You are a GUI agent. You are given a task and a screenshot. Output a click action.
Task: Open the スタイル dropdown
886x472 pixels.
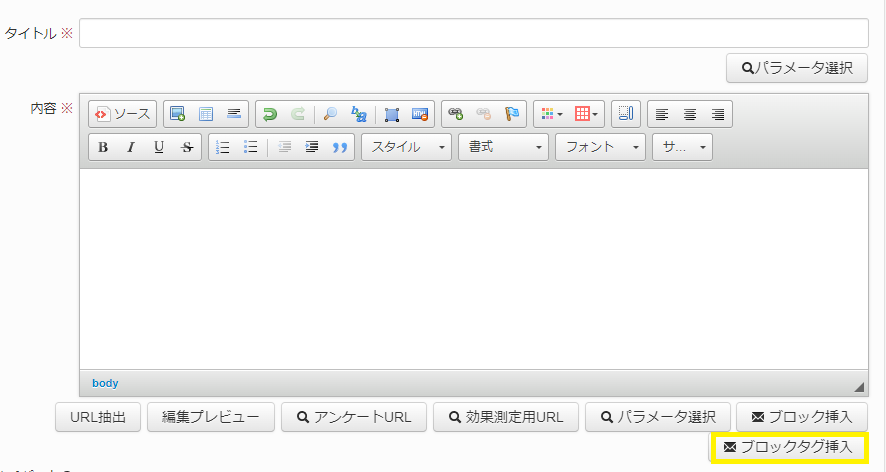coord(406,147)
